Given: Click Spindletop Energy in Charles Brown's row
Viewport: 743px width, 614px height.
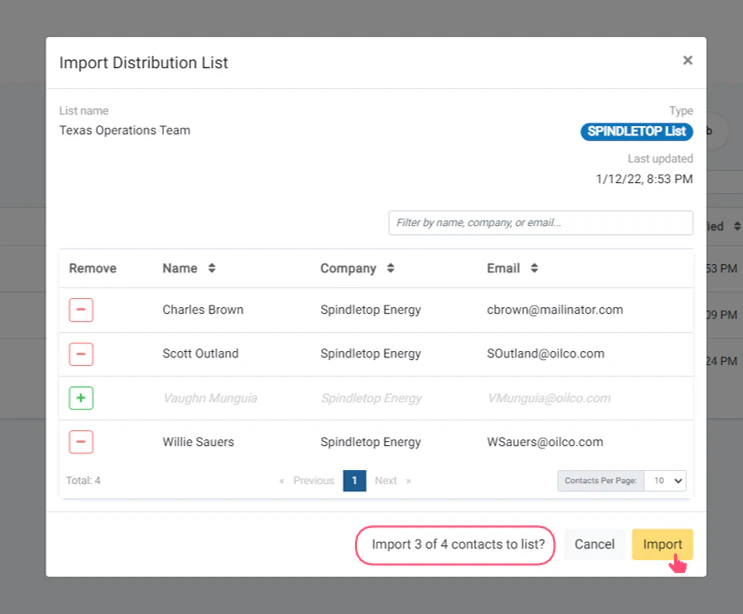Looking at the screenshot, I should (371, 310).
